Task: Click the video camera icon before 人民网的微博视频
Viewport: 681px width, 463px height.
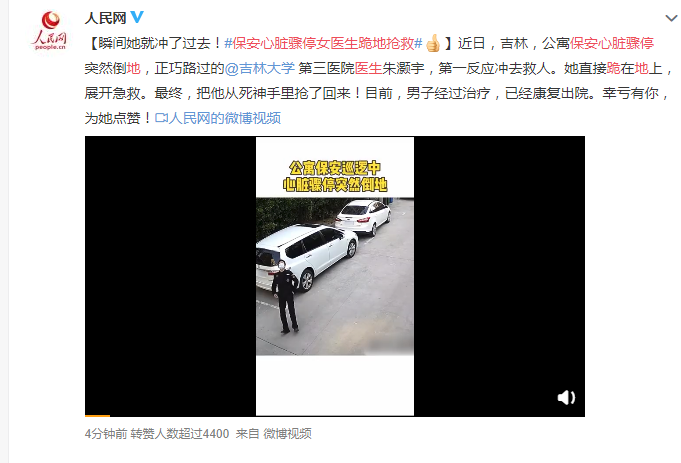Action: 161,118
